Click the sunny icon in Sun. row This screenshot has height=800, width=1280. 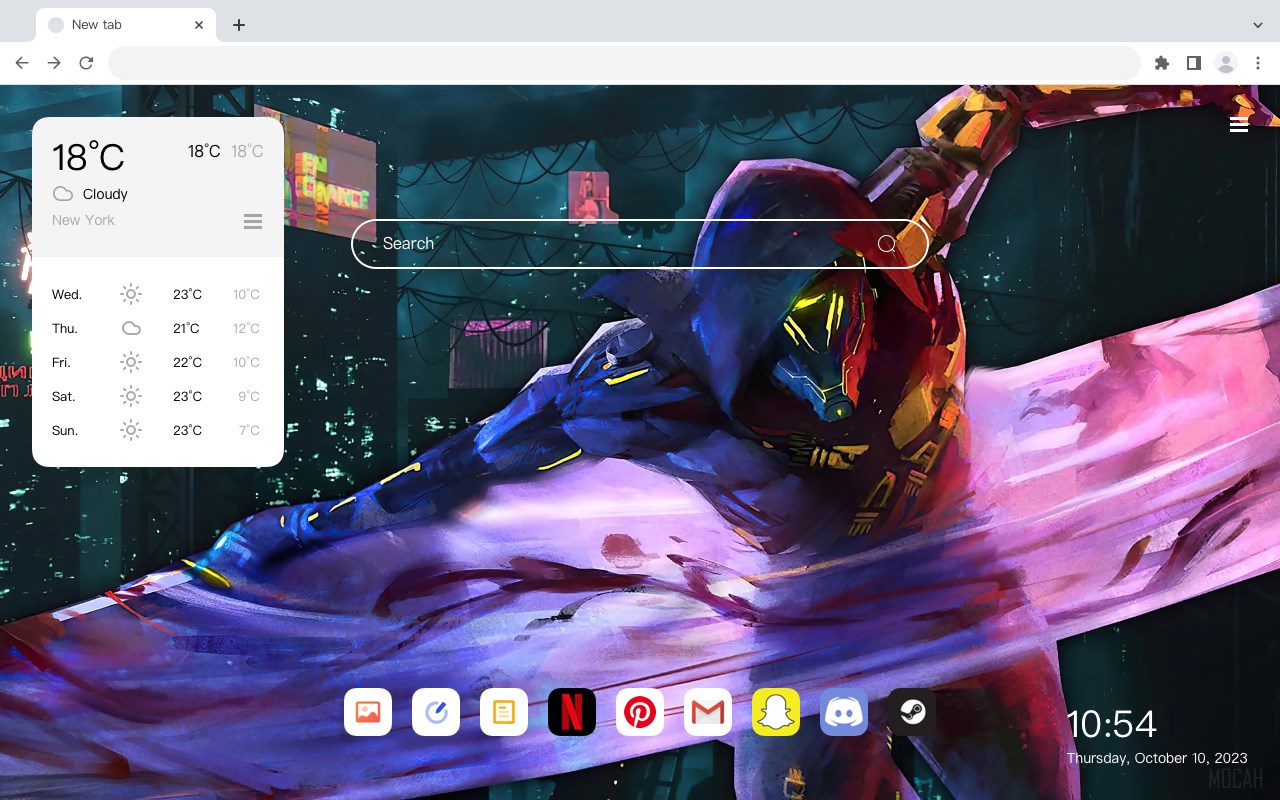tap(131, 430)
